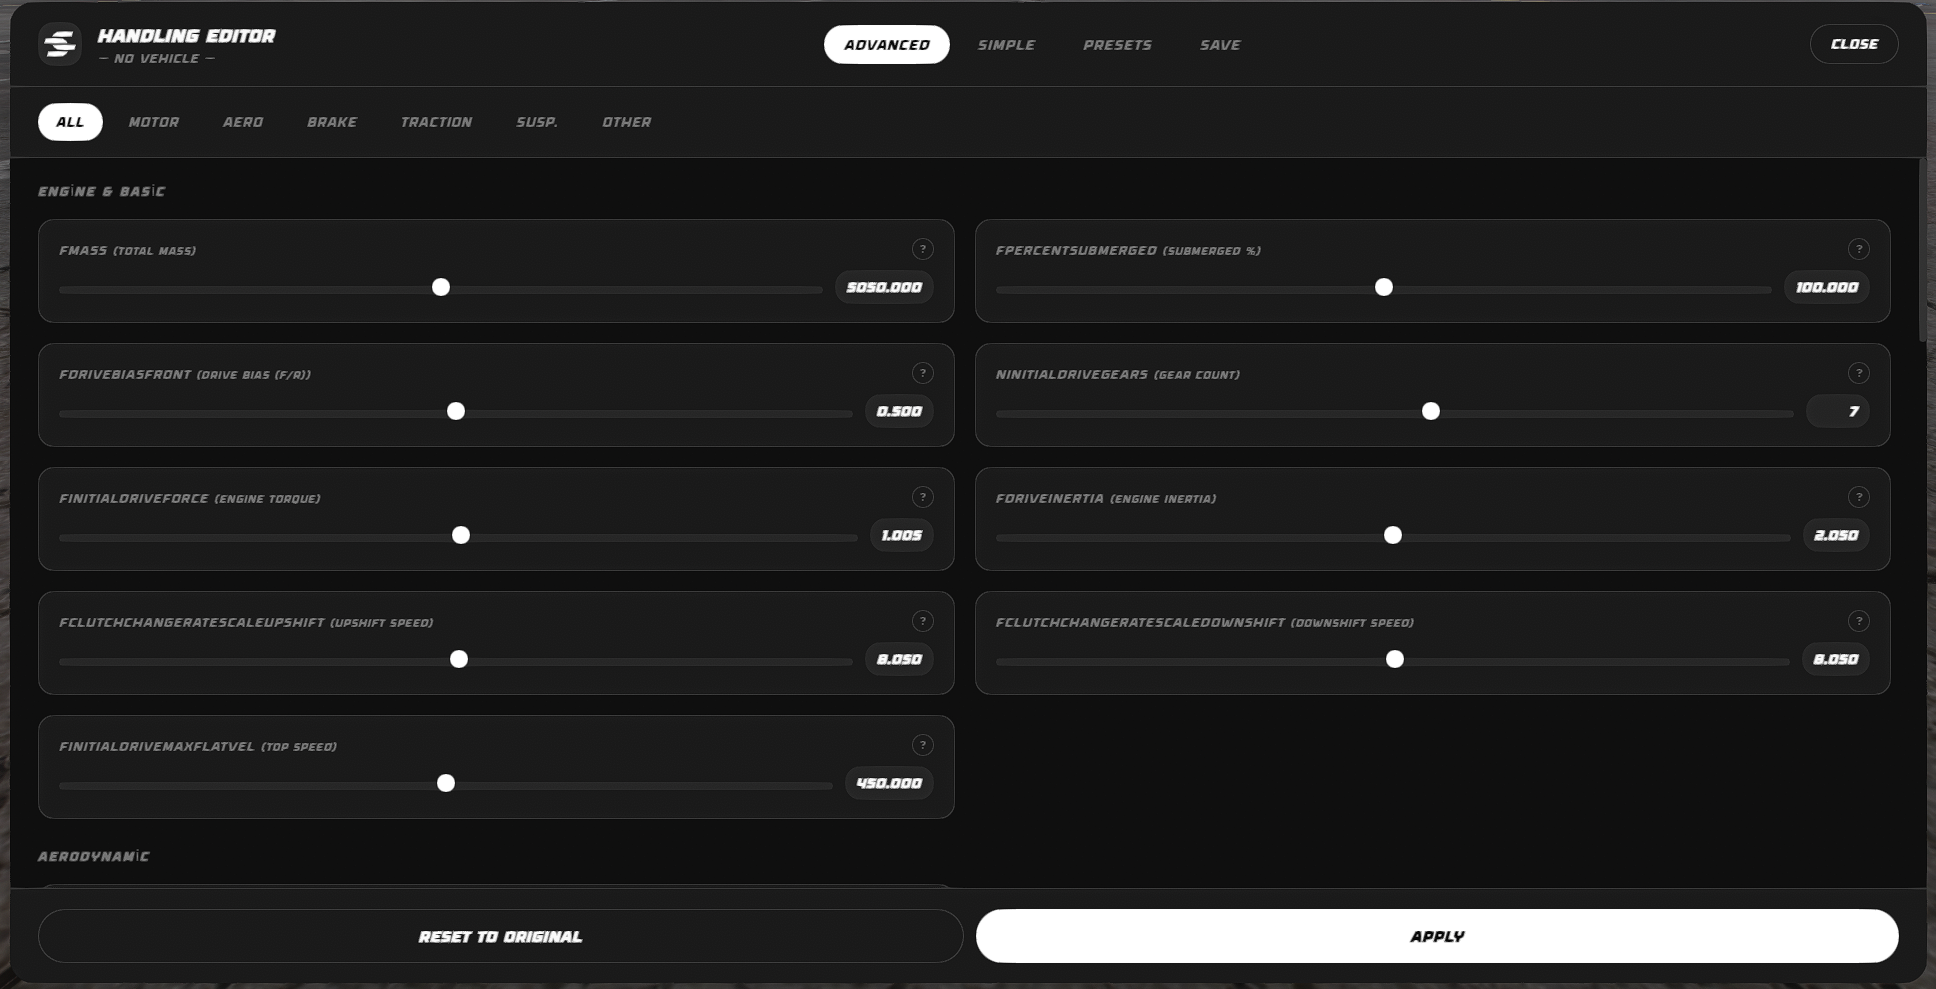
Task: Open help for upshift speed setting
Action: point(923,621)
